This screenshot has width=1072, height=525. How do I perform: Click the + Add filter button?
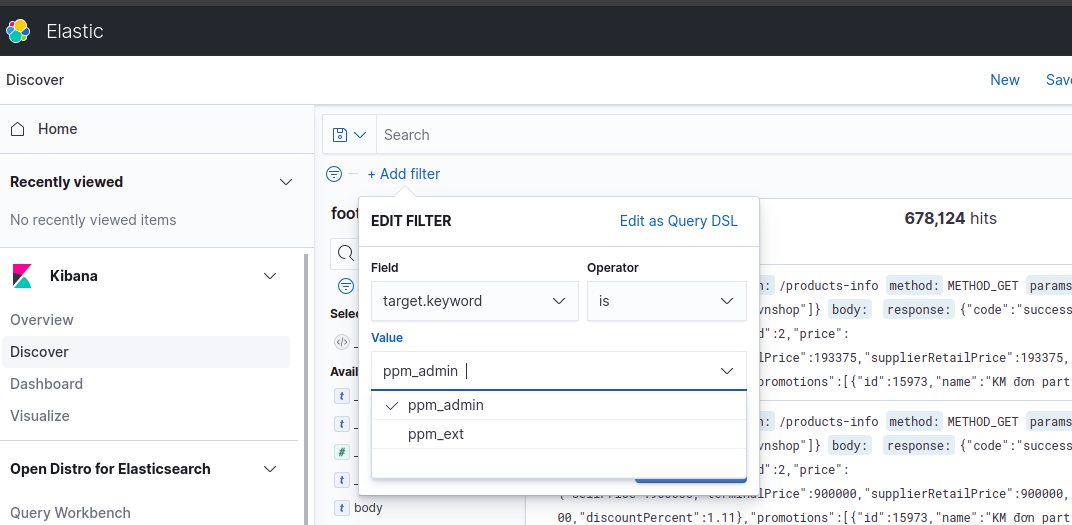tap(403, 174)
